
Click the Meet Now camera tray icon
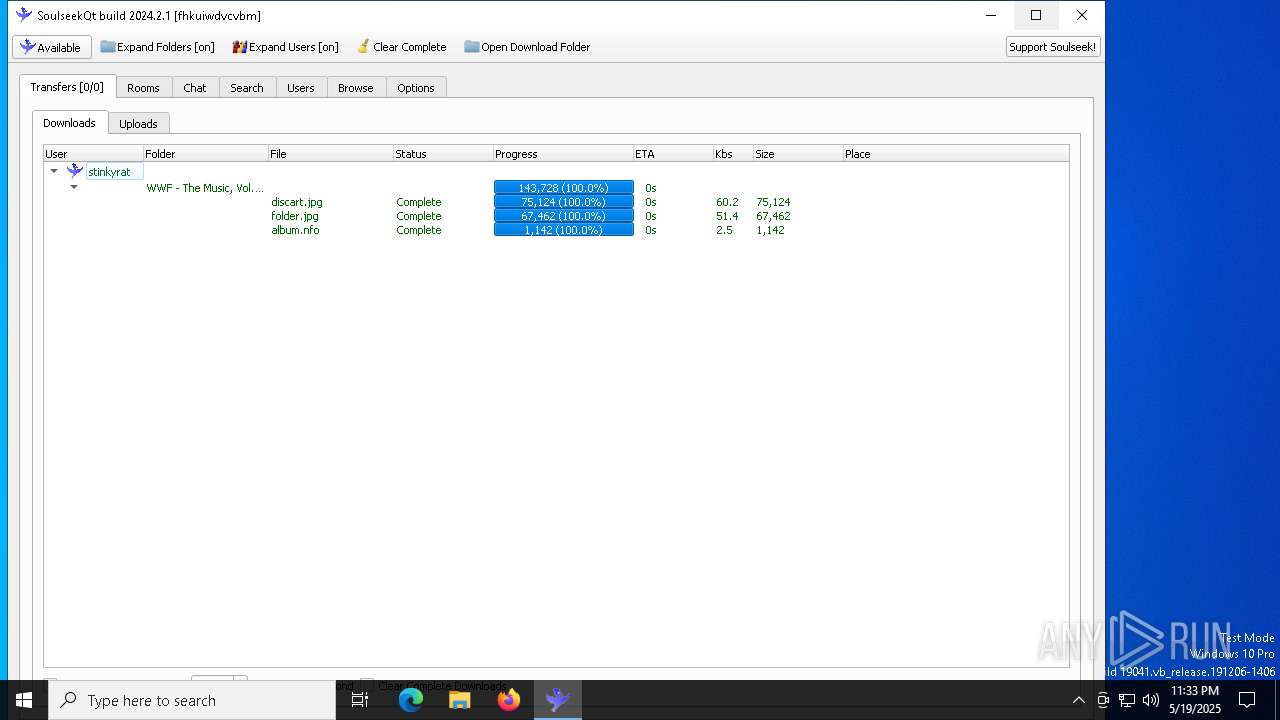1103,700
